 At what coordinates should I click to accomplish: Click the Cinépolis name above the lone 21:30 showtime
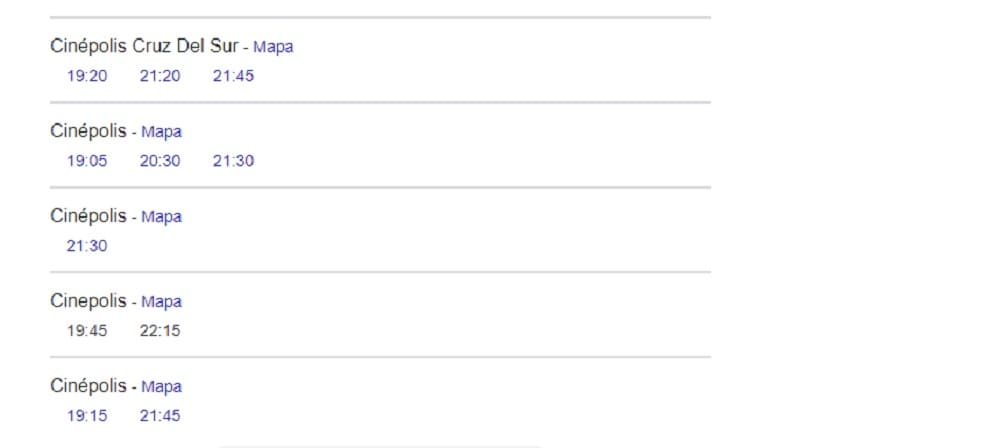[88, 216]
